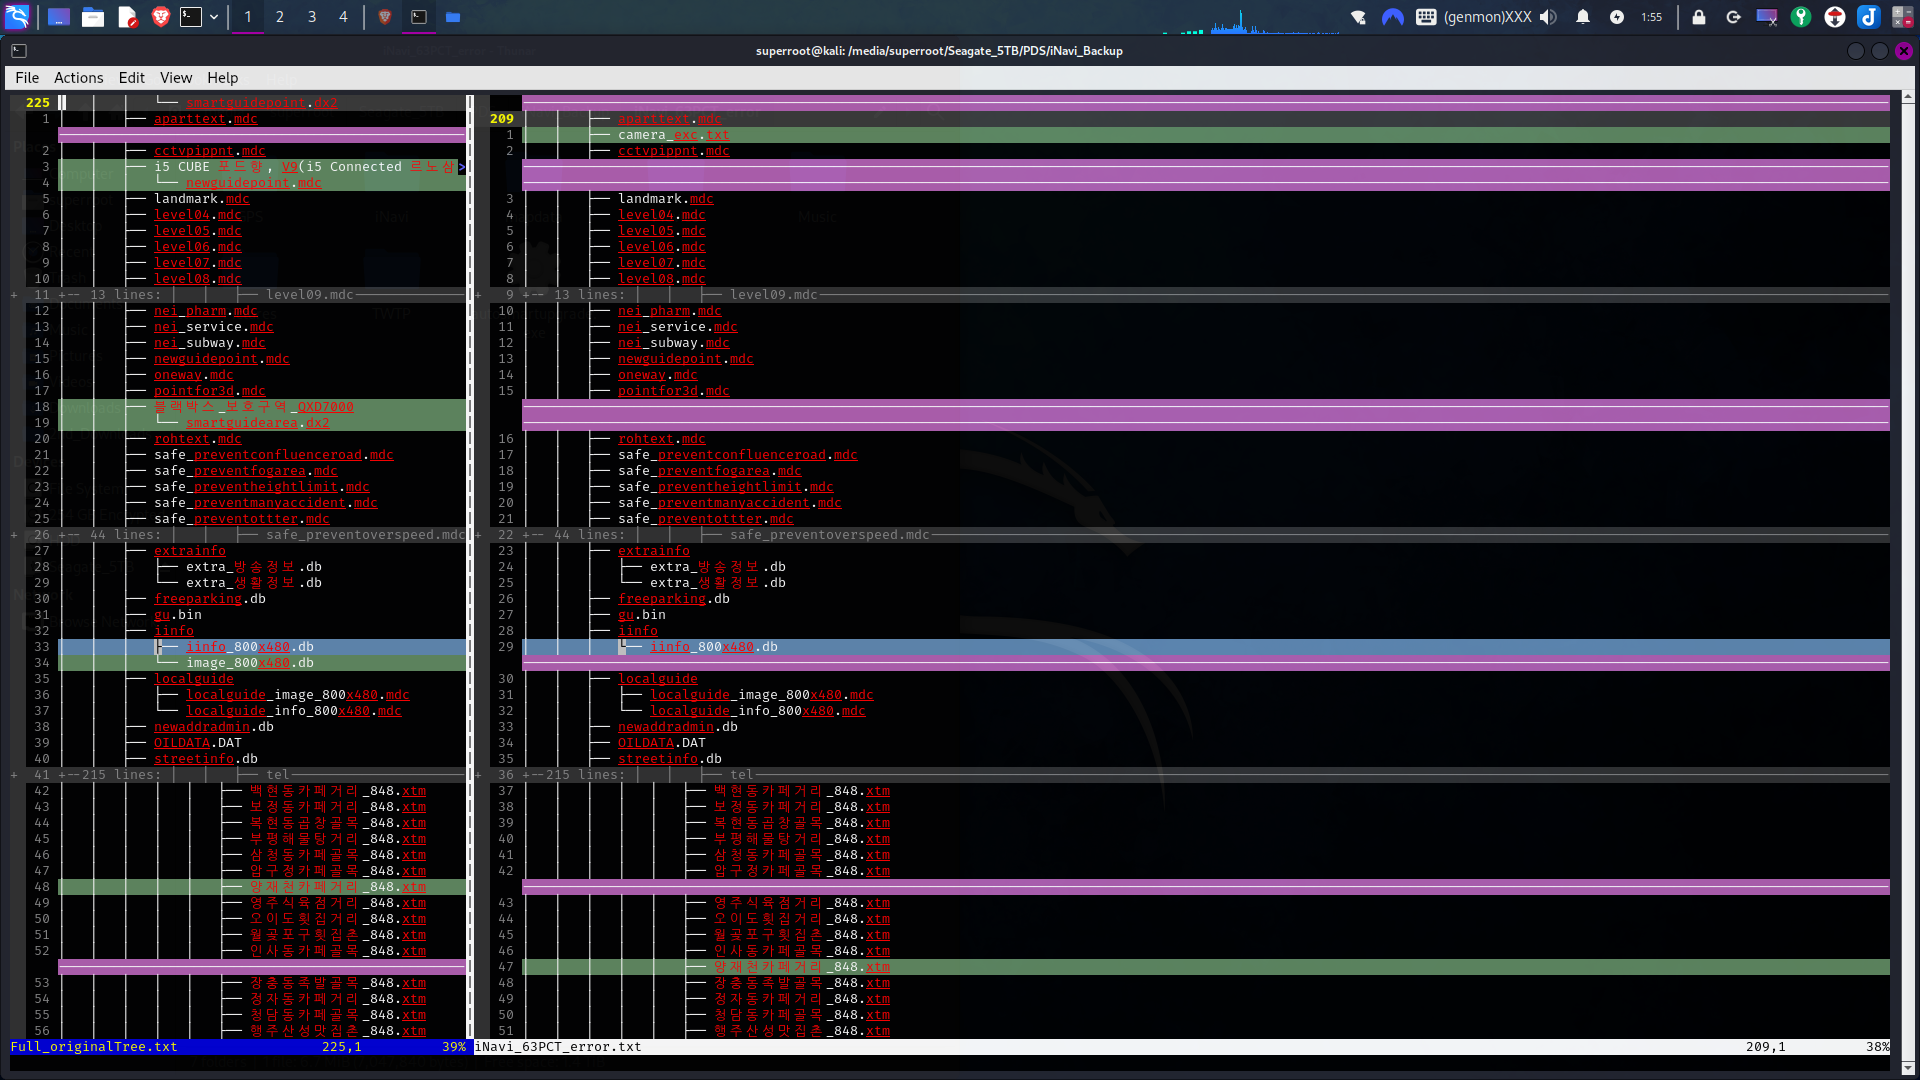Open the terminal launcher dropdown arrow
1920x1080 pixels.
coord(214,17)
